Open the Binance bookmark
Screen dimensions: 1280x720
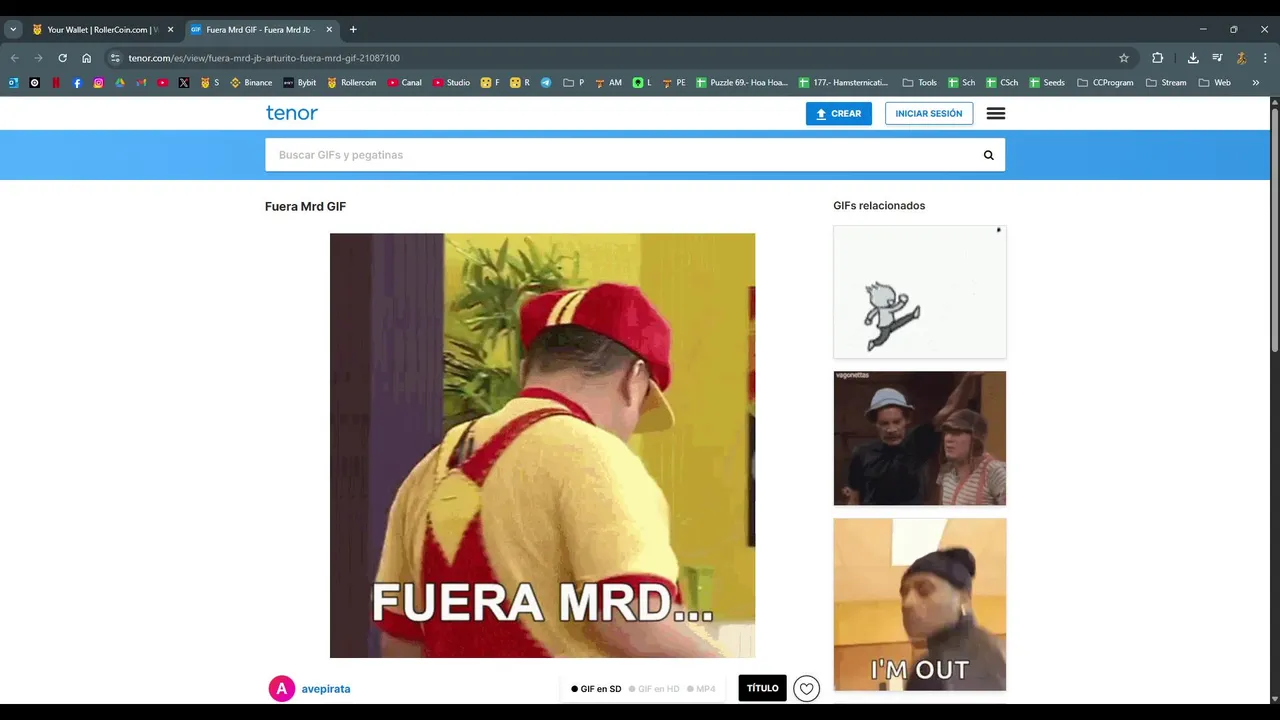pos(251,83)
